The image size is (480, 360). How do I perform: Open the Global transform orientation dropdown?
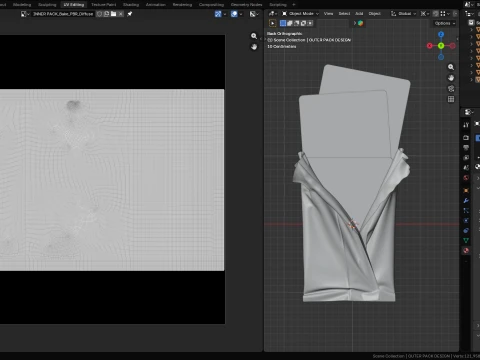(404, 14)
